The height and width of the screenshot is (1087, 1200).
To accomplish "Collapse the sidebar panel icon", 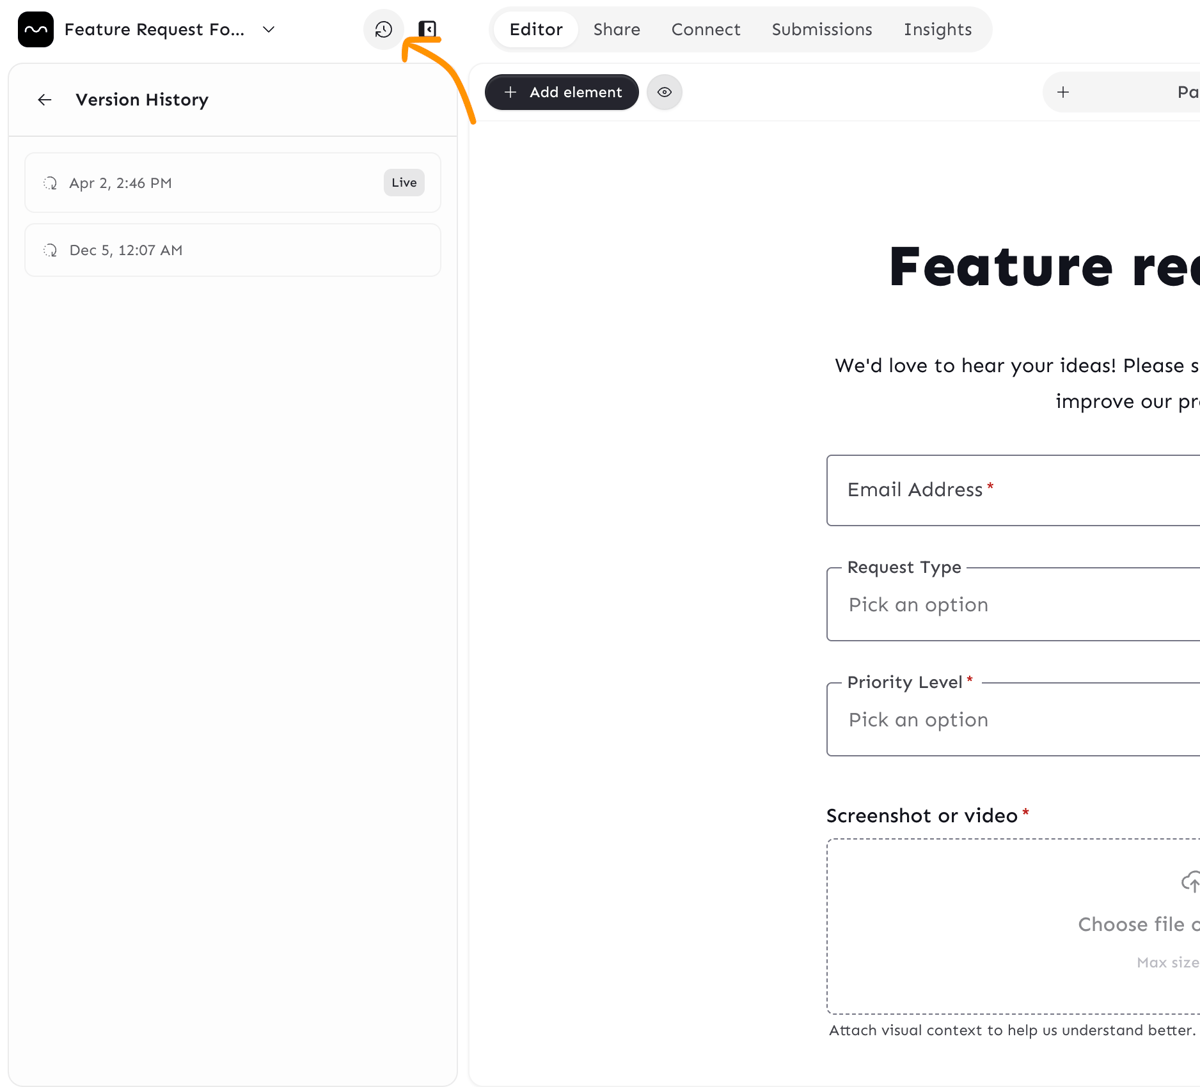I will [x=427, y=30].
